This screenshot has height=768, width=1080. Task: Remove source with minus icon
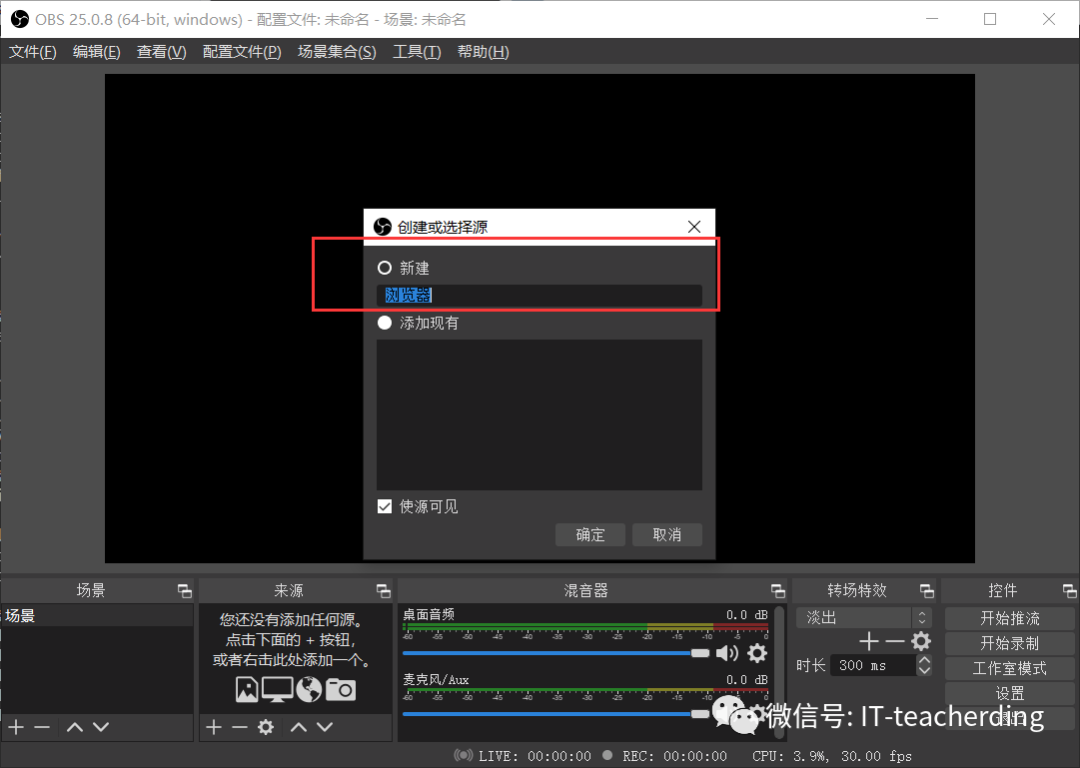click(239, 727)
